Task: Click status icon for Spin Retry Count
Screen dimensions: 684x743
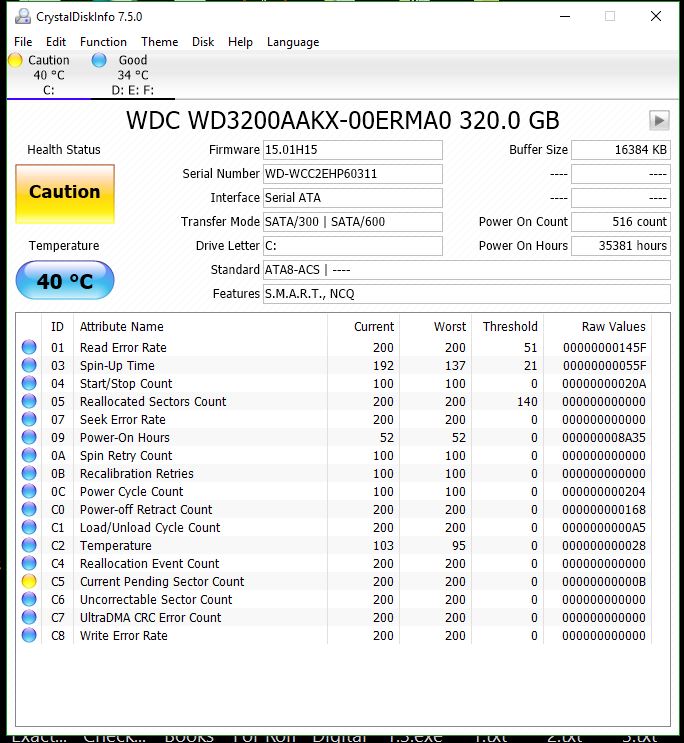Action: pos(29,455)
